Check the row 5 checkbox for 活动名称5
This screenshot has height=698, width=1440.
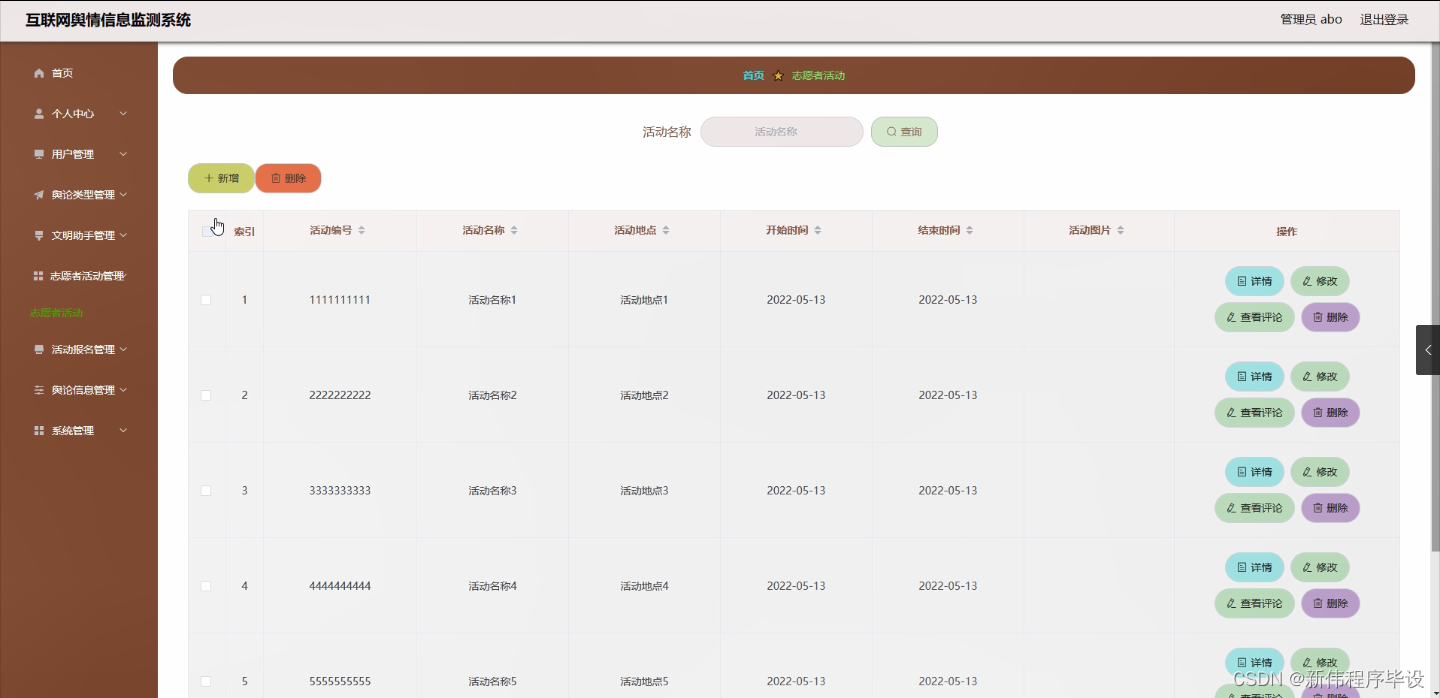[206, 681]
